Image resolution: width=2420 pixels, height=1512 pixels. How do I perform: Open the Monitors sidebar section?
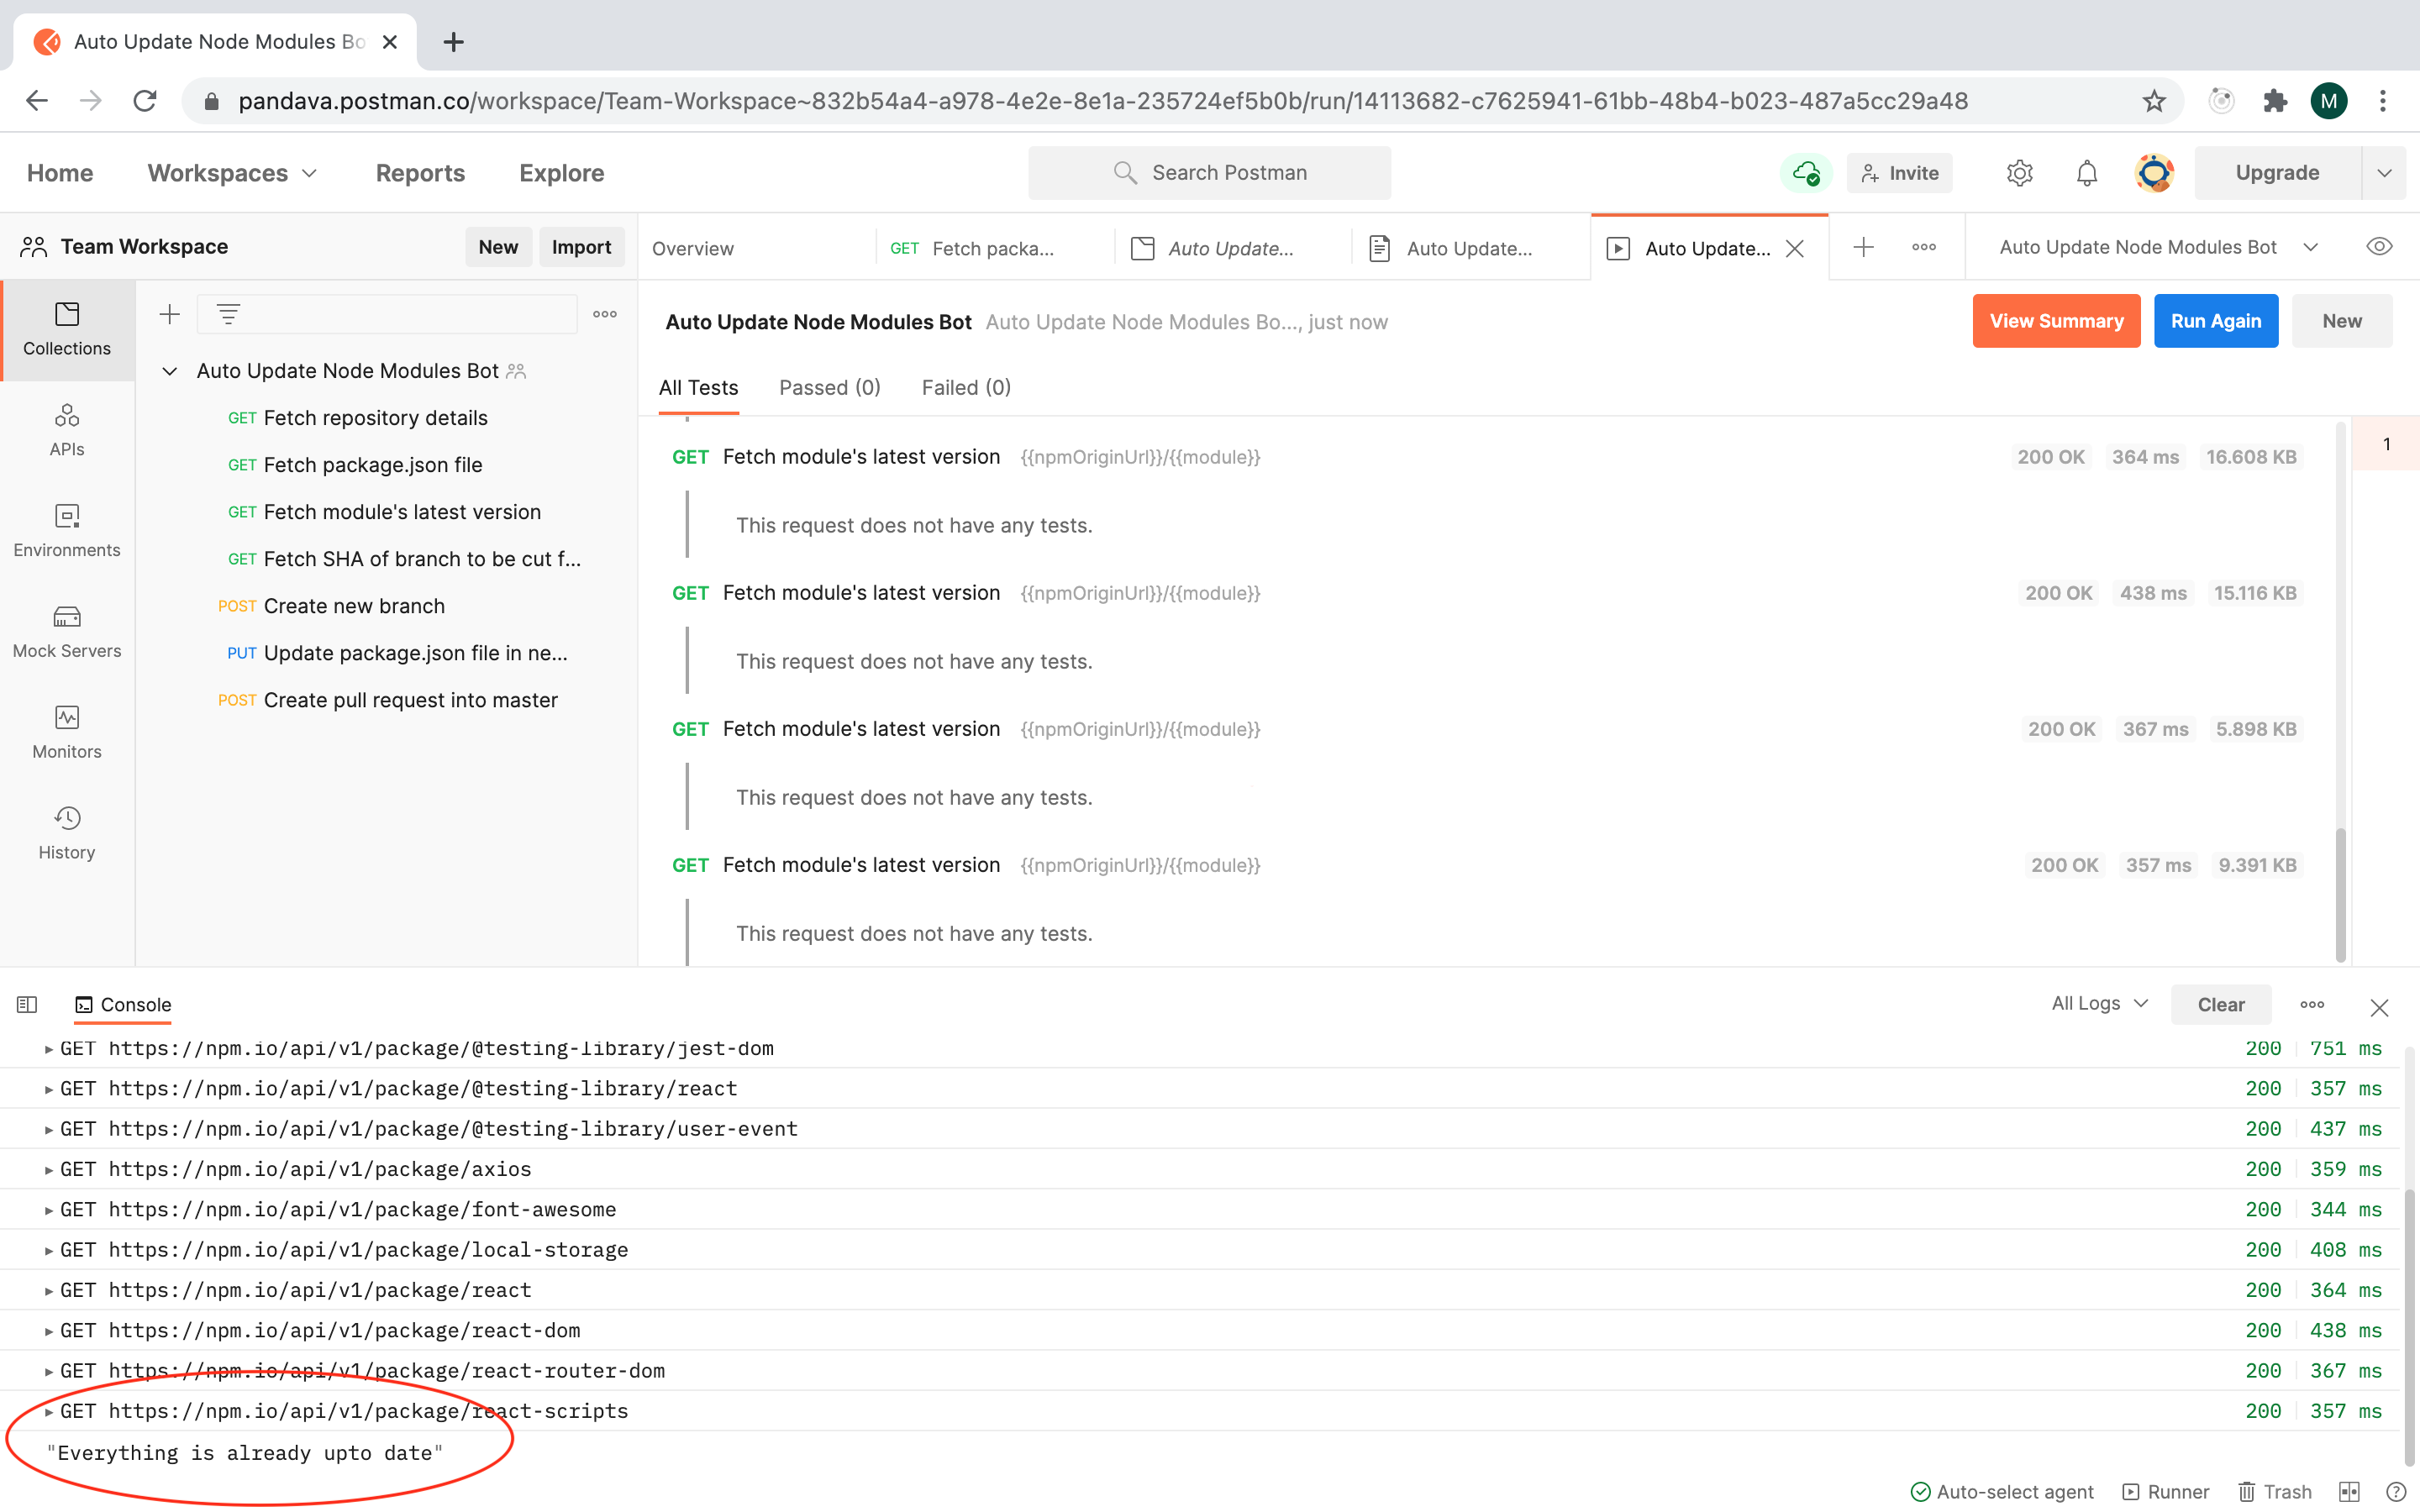click(x=67, y=732)
